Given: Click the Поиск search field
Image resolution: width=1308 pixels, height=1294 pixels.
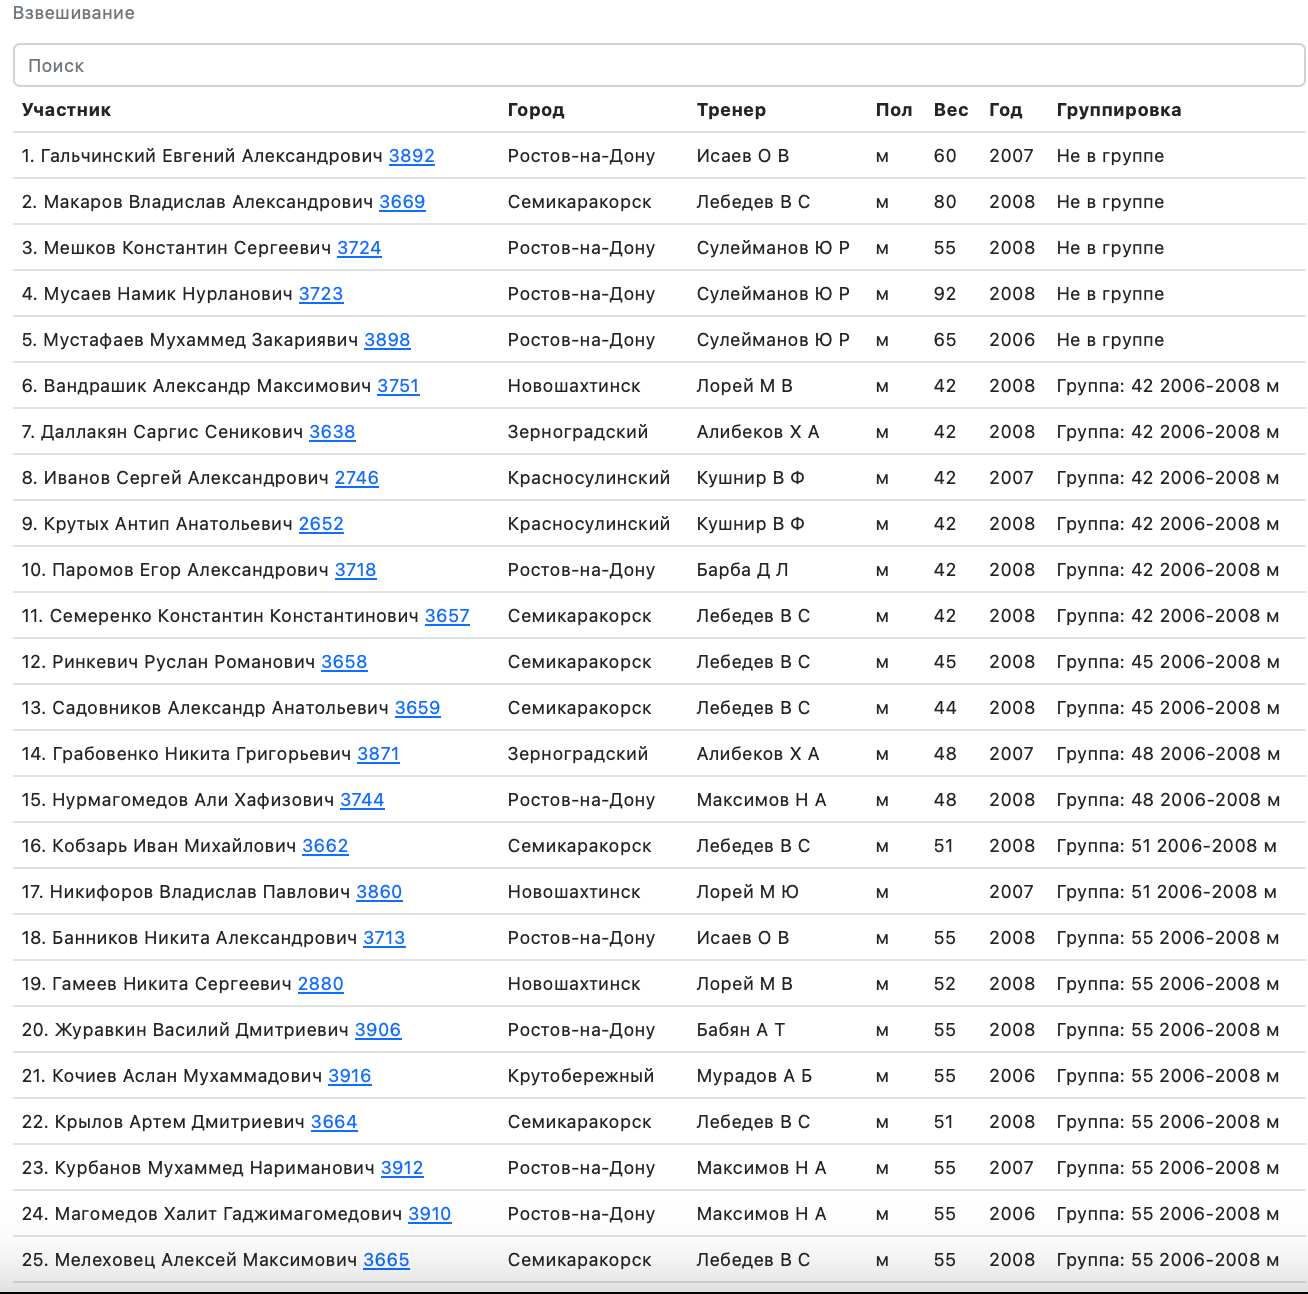Looking at the screenshot, I should tap(659, 65).
